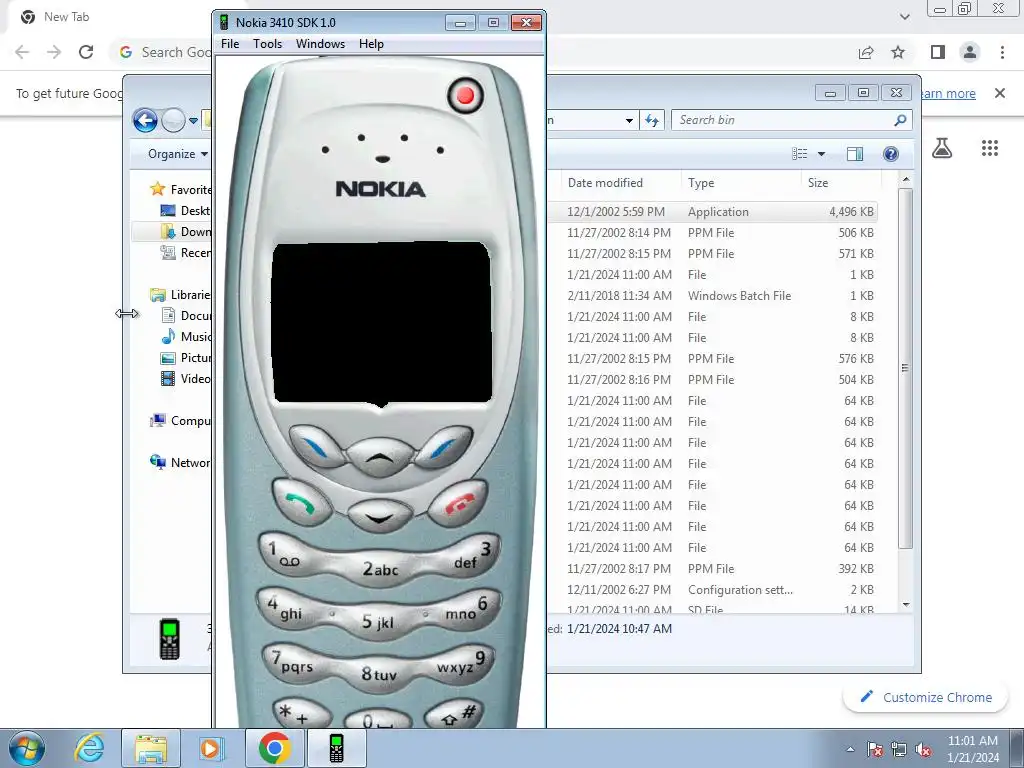Click the change view icon in Explorer
This screenshot has height=768, width=1024.
click(x=800, y=154)
